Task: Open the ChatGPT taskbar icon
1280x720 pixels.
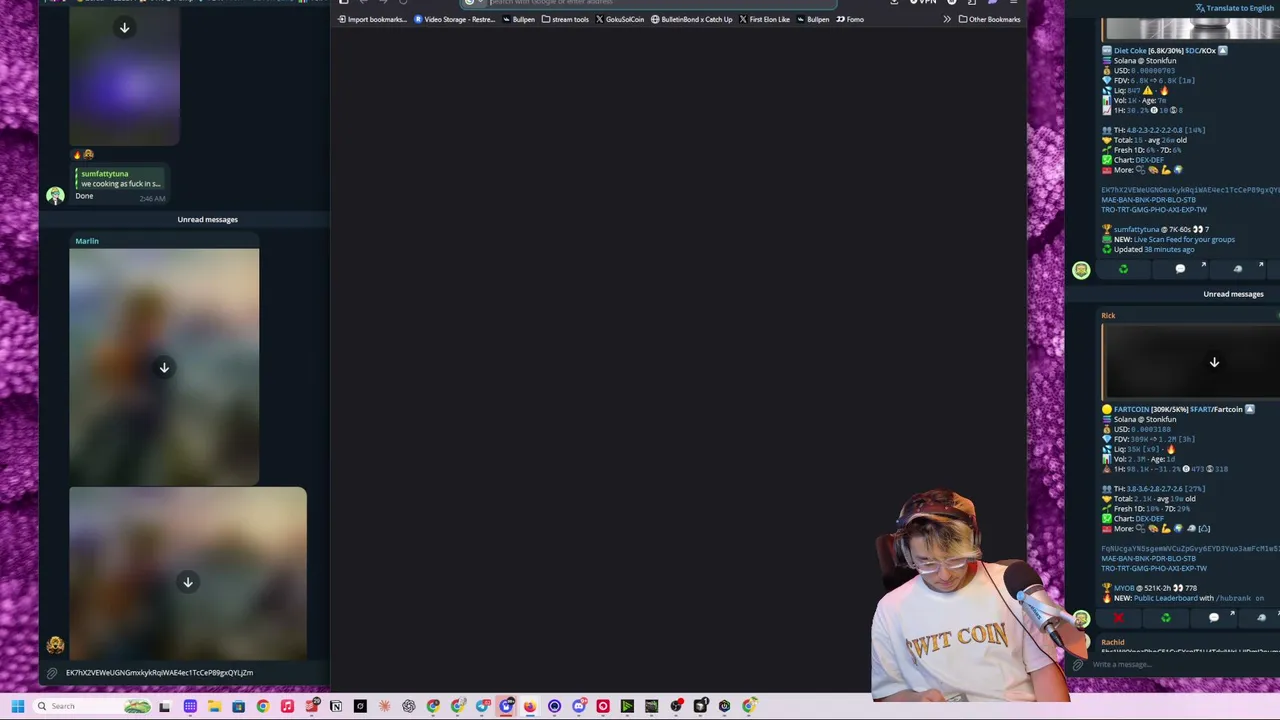Action: coord(409,706)
